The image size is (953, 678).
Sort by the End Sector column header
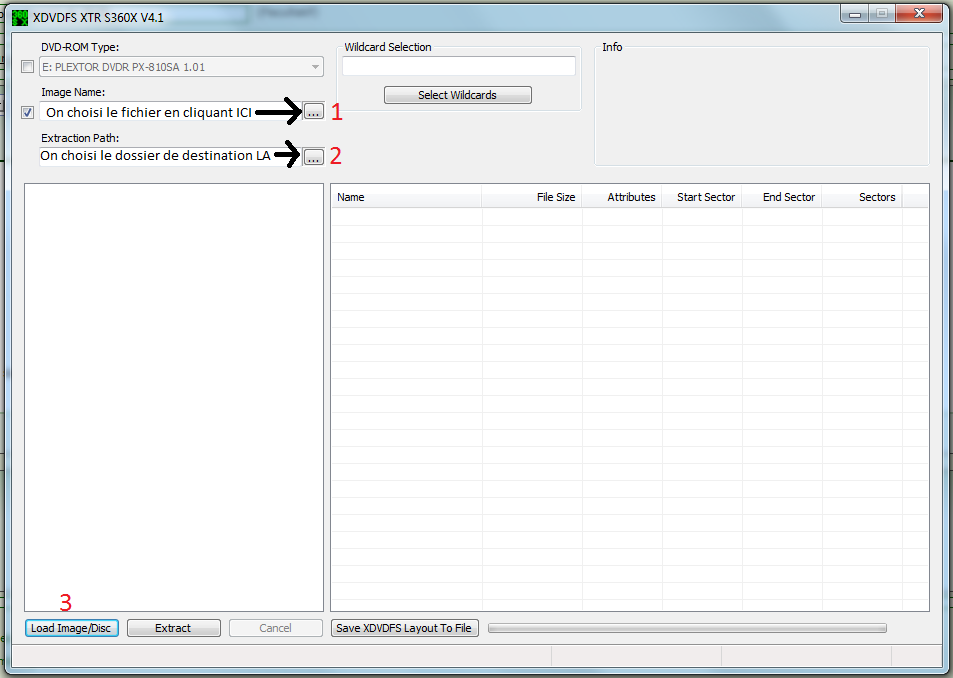coord(782,197)
